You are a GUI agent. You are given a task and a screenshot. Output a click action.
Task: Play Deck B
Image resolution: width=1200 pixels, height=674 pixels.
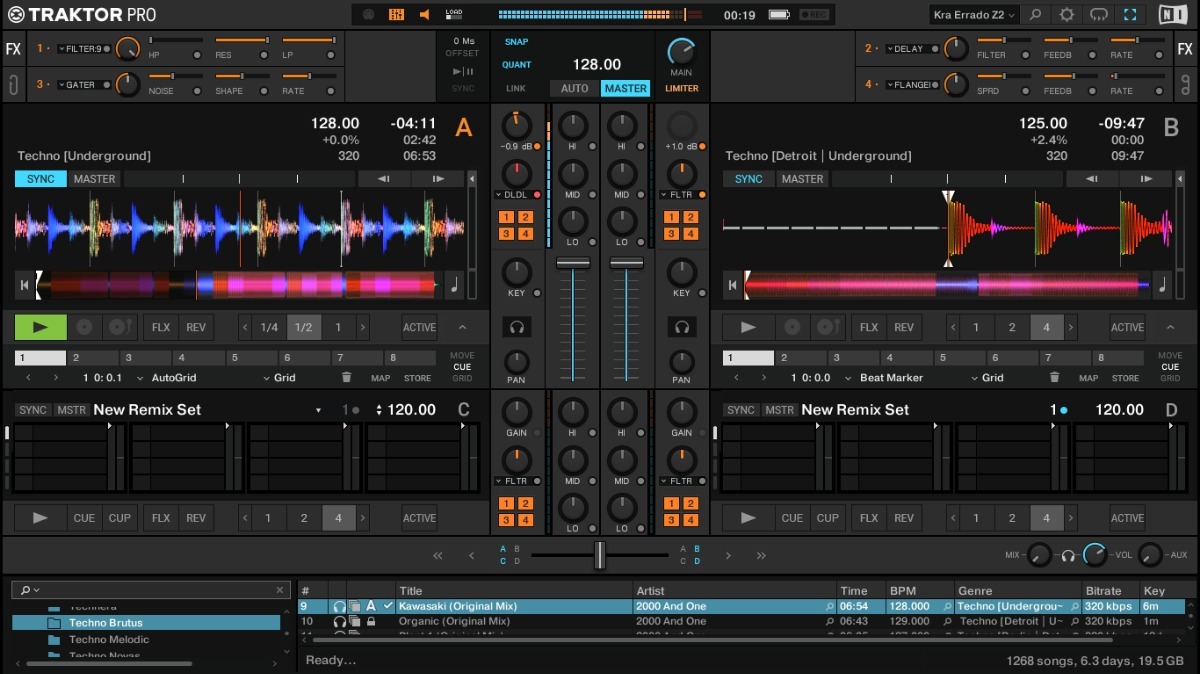pyautogui.click(x=748, y=327)
